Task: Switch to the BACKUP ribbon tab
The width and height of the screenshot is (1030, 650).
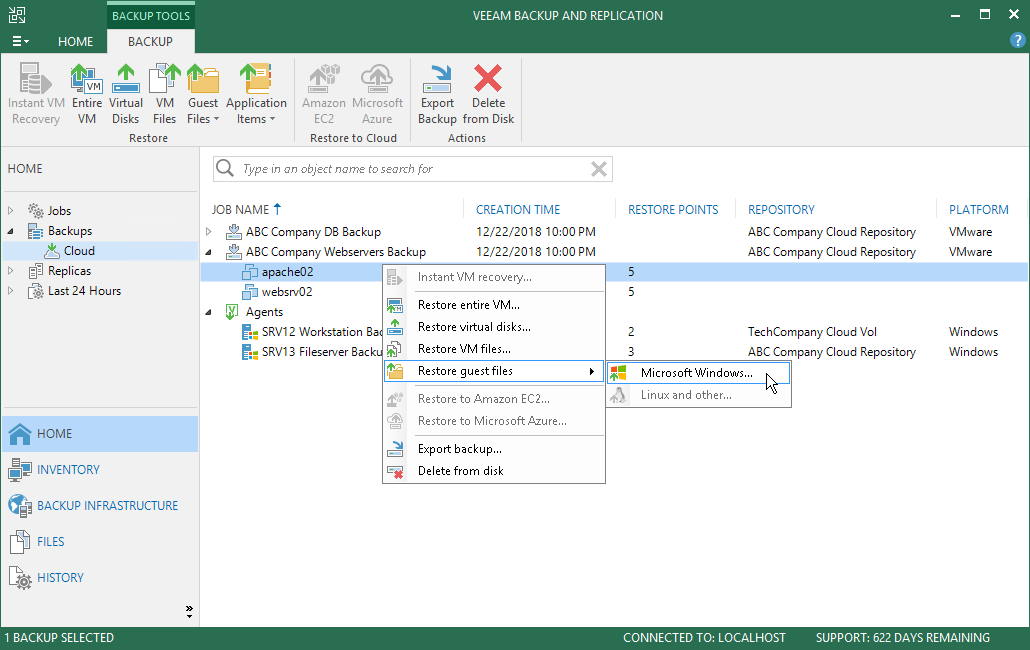Action: (x=150, y=41)
